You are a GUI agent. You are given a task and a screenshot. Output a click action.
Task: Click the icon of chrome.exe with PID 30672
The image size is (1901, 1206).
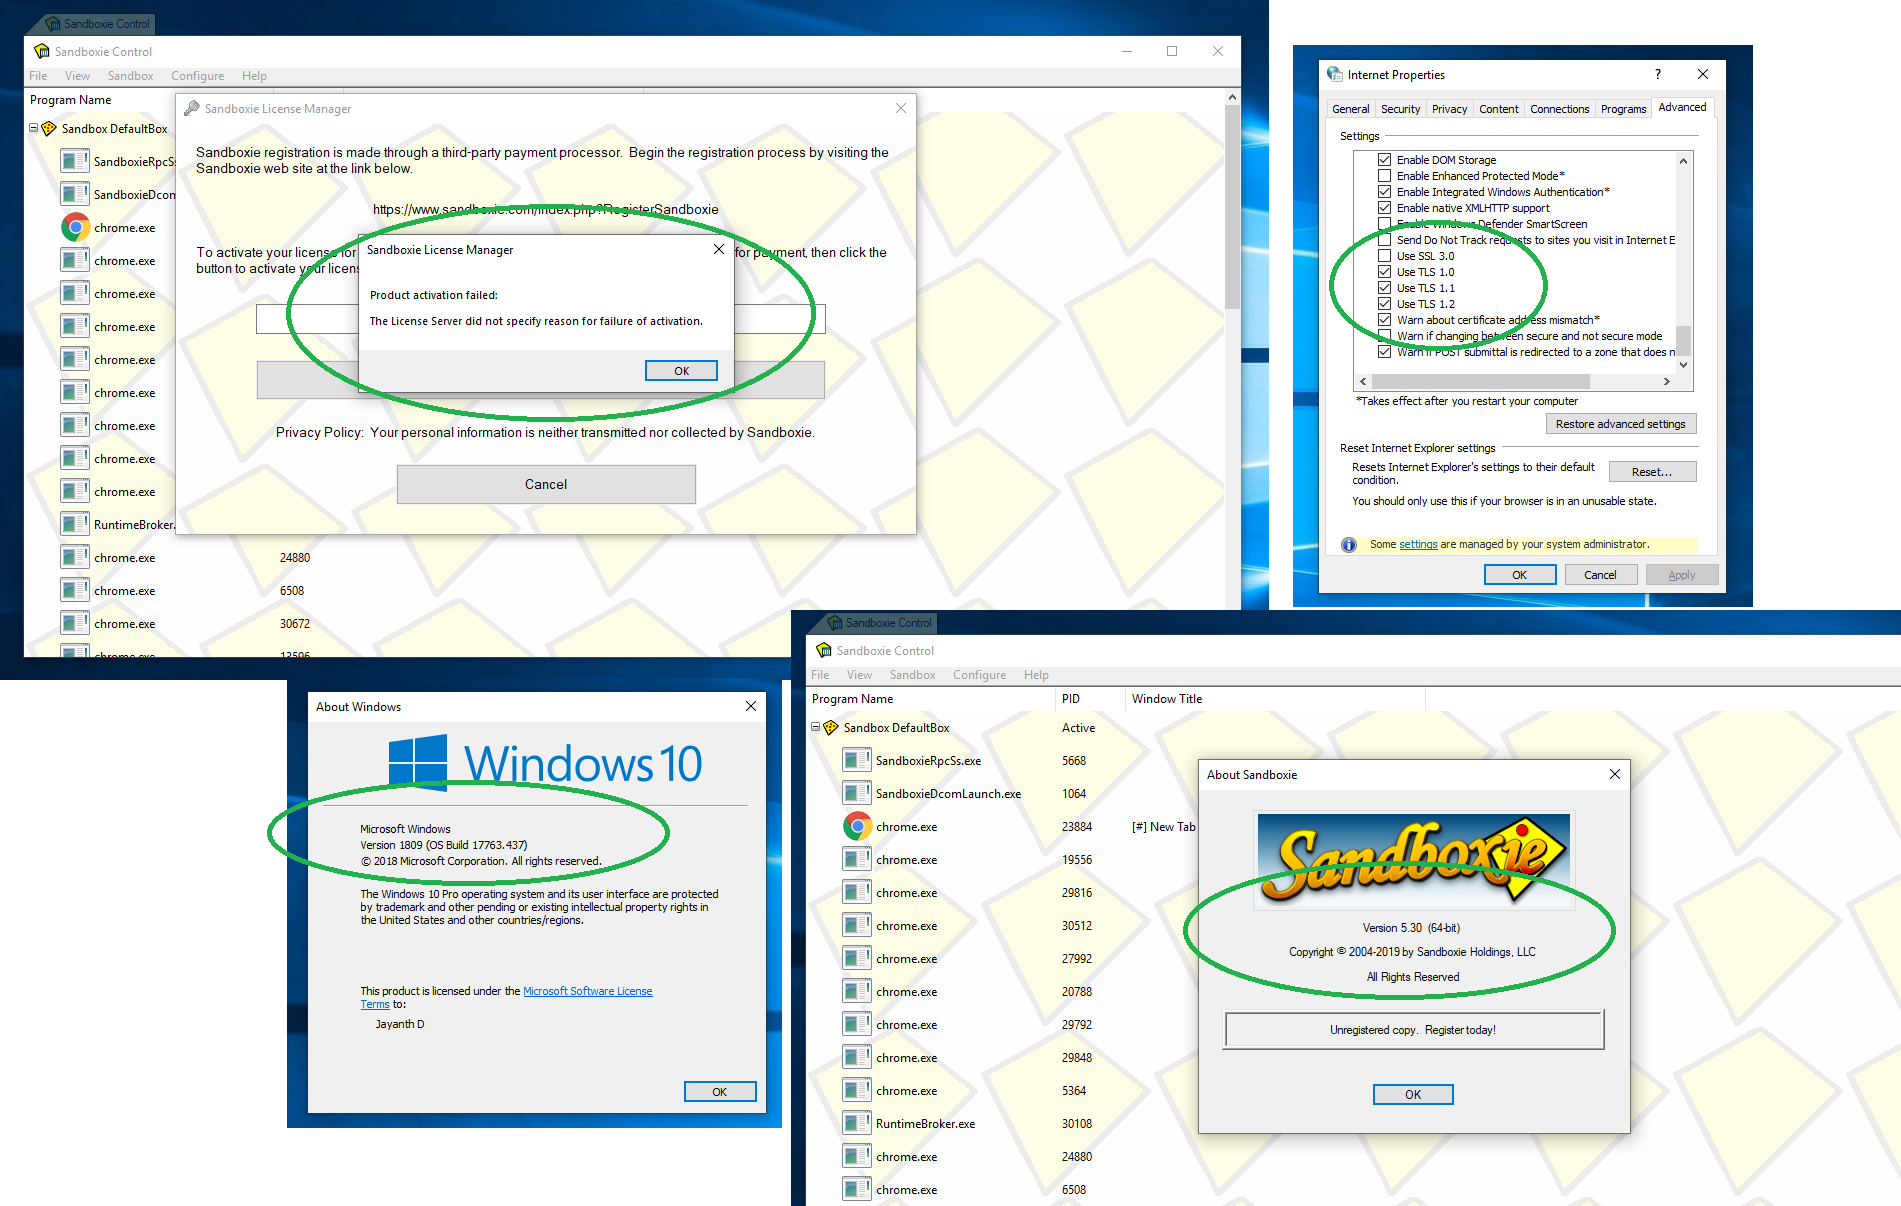(75, 623)
